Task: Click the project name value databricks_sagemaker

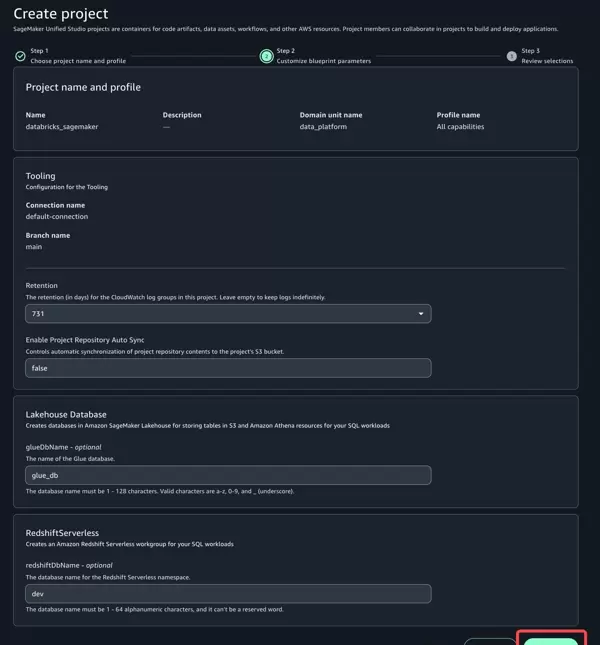Action: coord(62,127)
